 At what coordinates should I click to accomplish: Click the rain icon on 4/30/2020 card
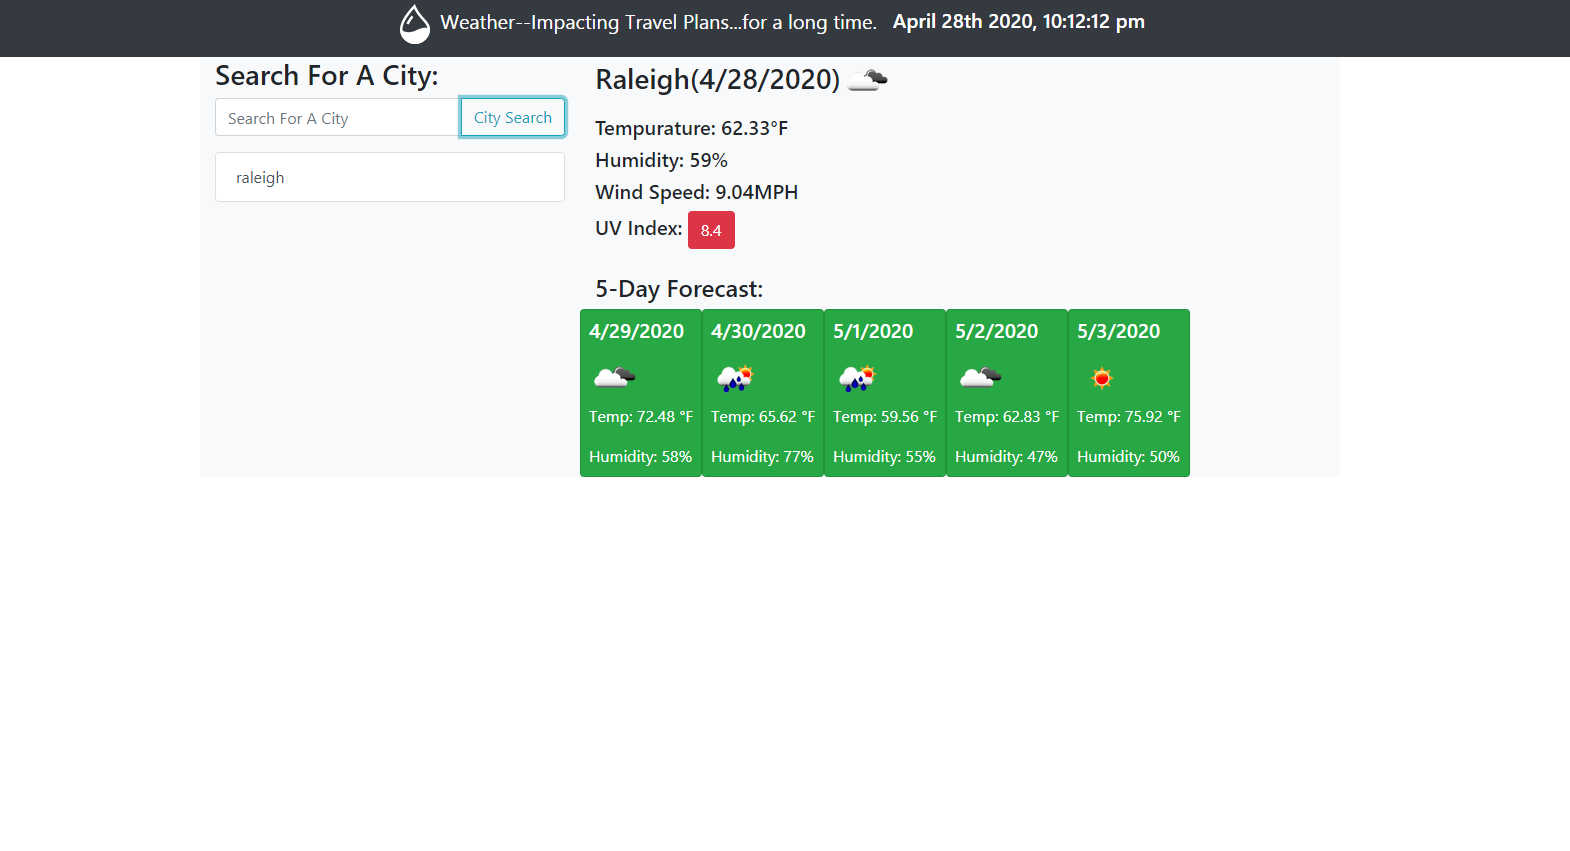735,378
